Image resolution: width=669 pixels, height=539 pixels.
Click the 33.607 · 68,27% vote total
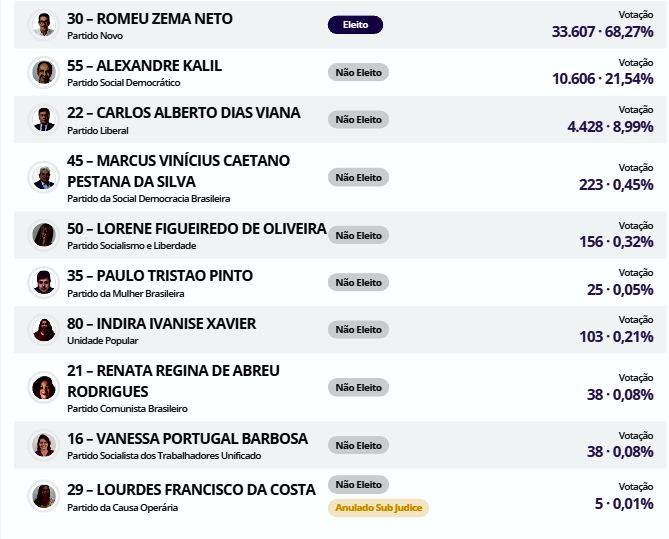point(602,32)
